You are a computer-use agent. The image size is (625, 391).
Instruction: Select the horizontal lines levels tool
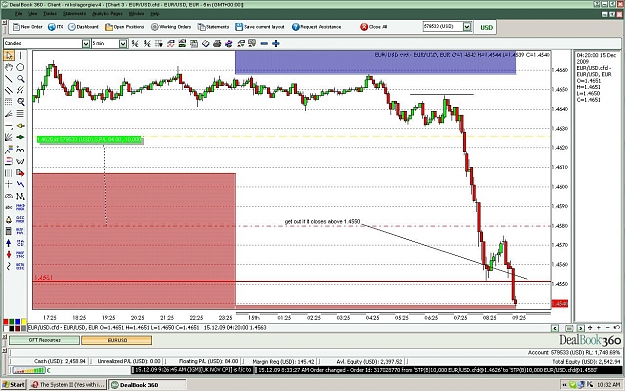[x=20, y=114]
